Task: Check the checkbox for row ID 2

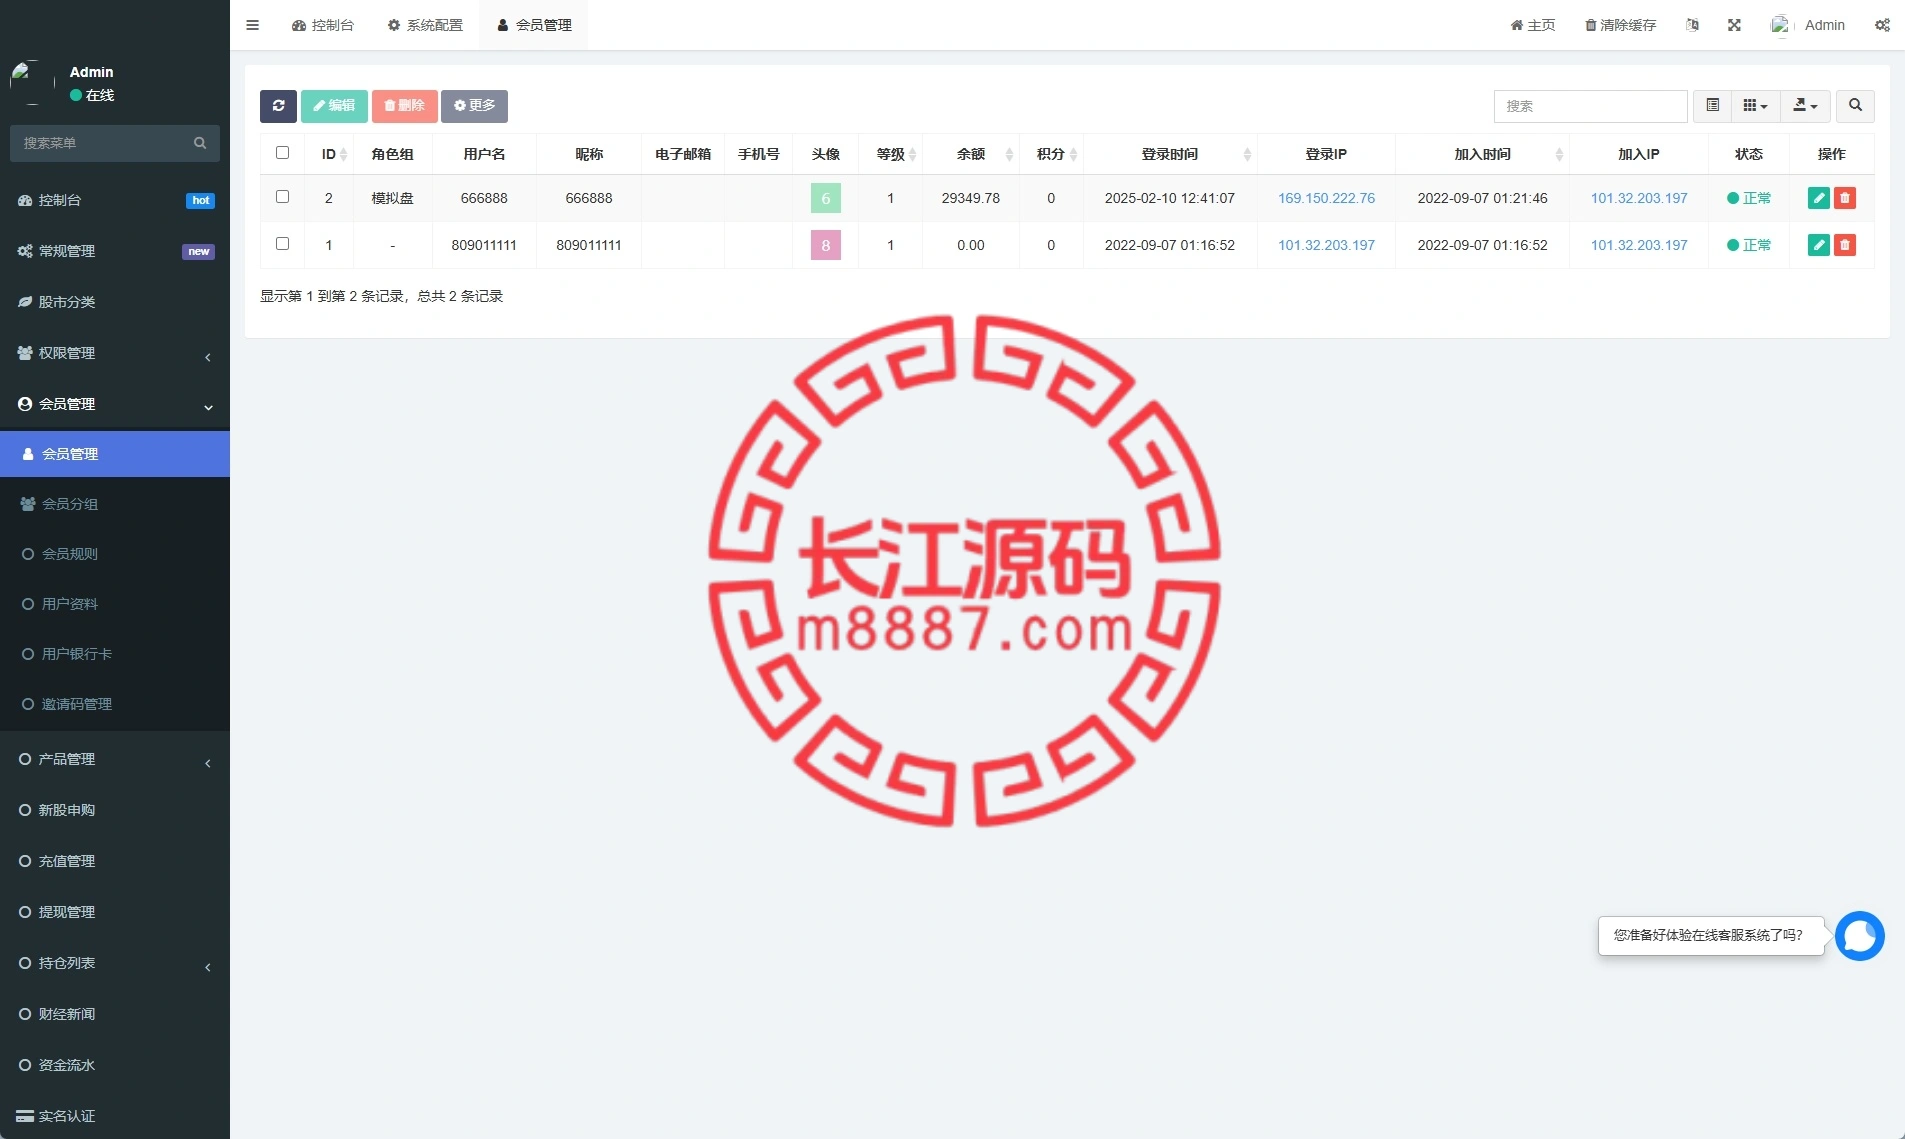Action: click(282, 197)
